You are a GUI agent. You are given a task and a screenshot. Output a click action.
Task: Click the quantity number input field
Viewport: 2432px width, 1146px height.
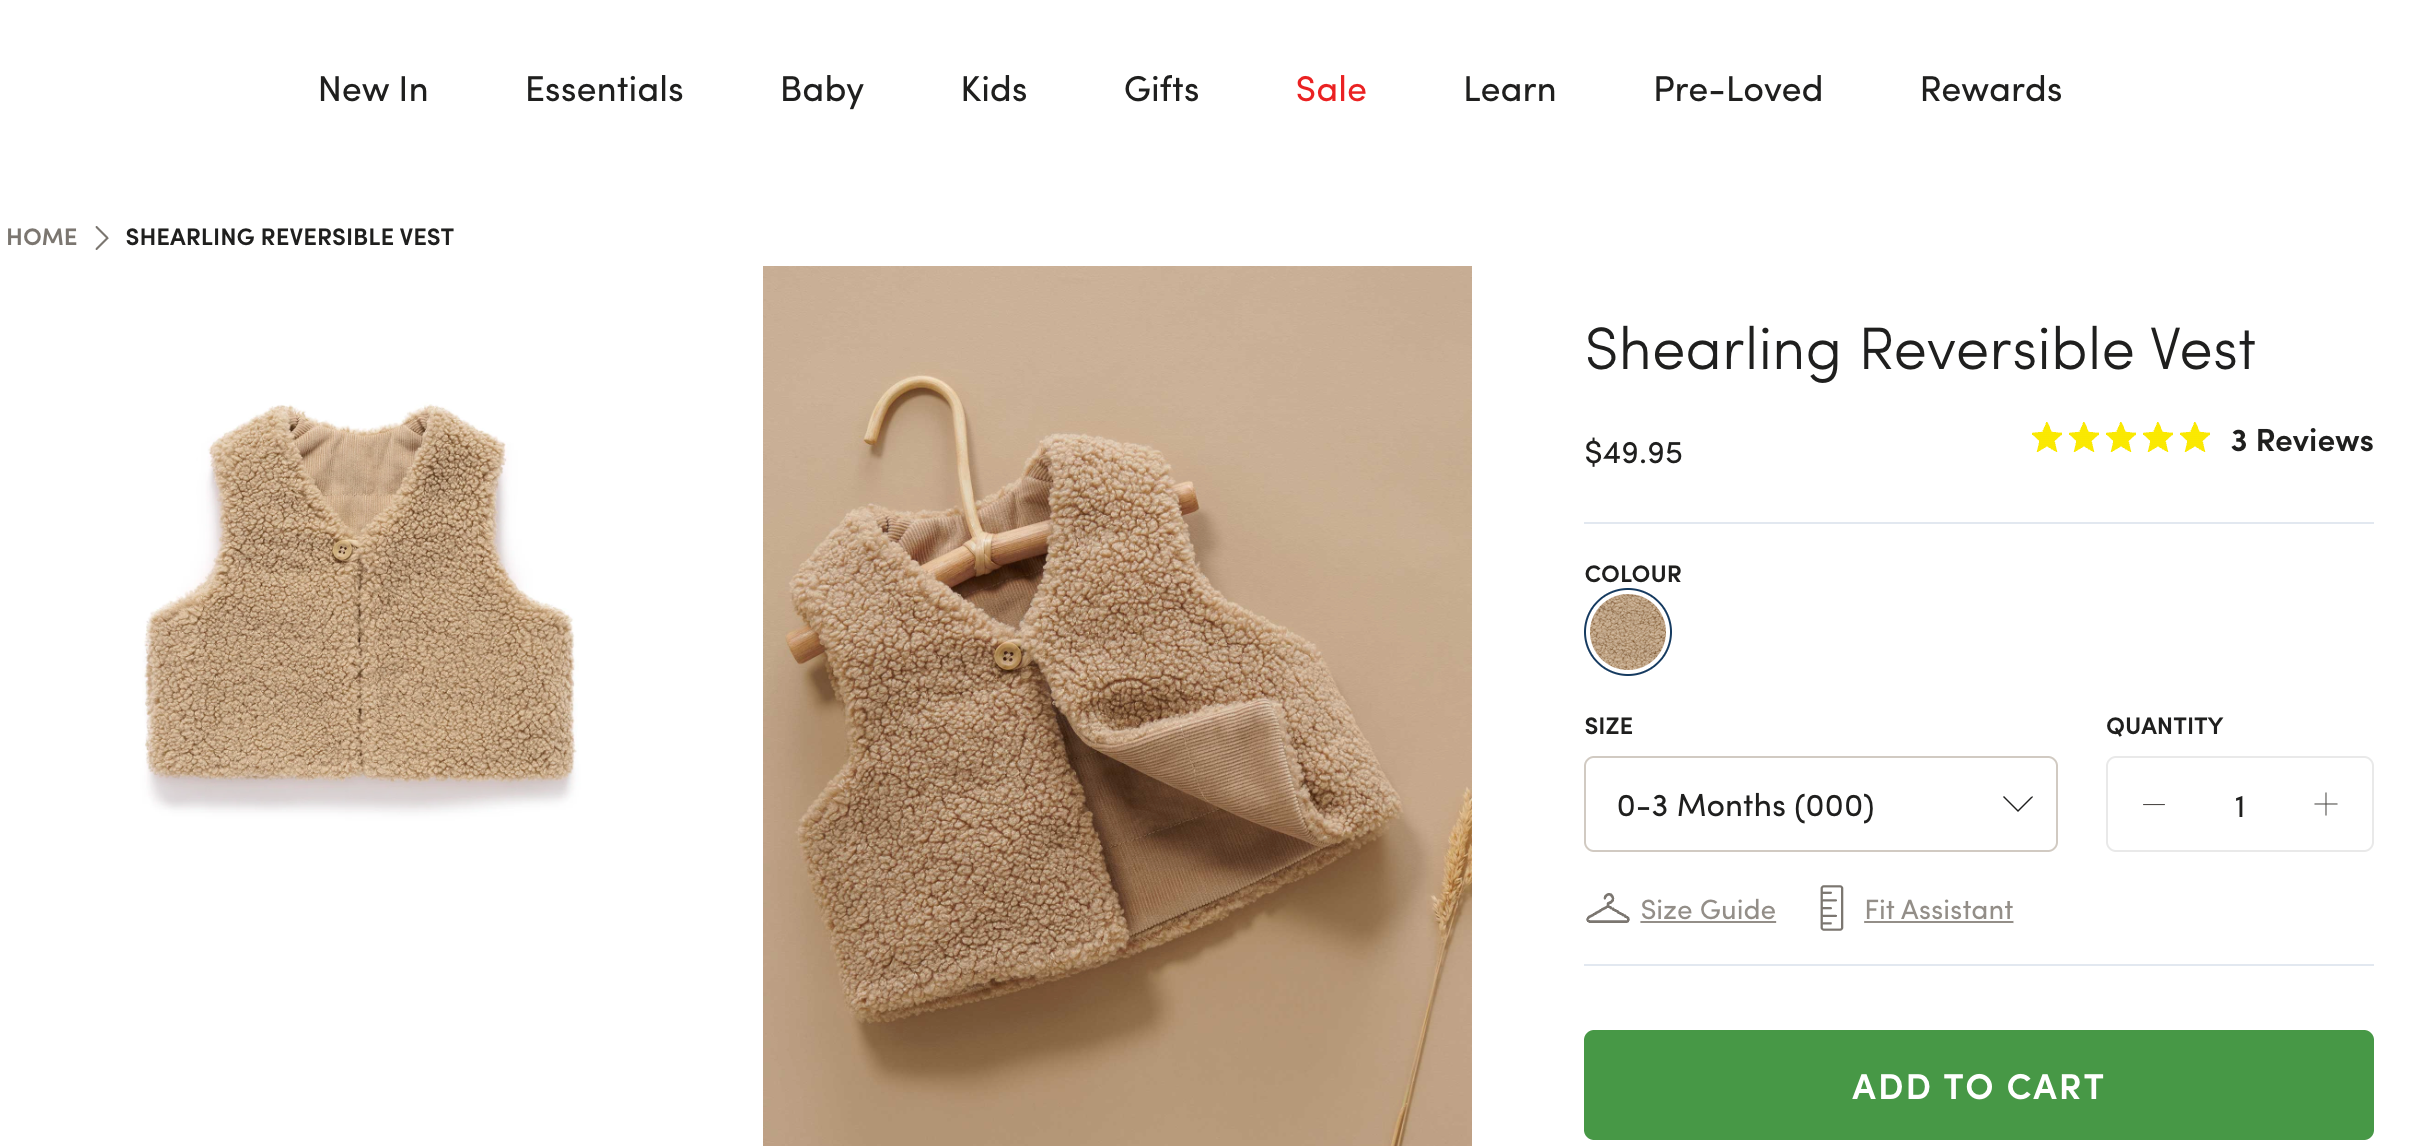pyautogui.click(x=2240, y=806)
